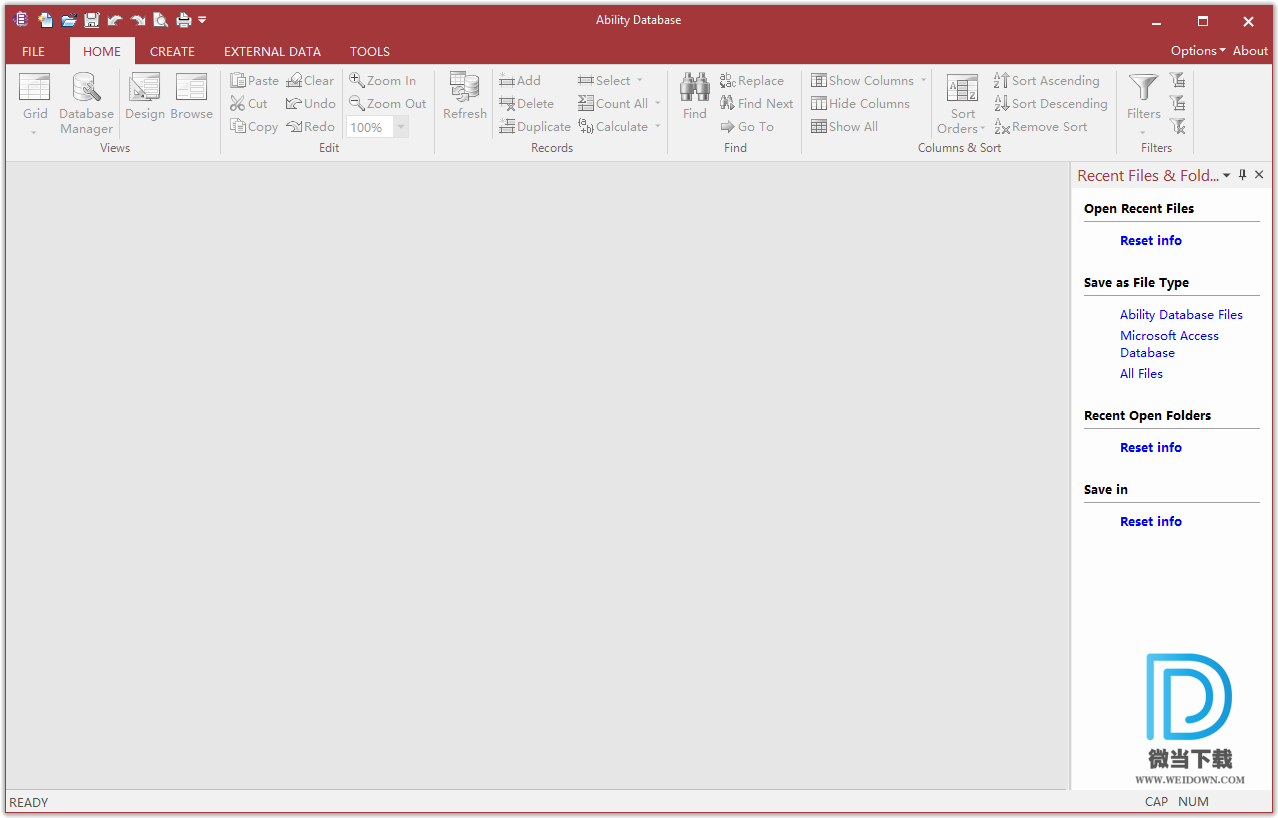Open the FILE menu tab

[33, 51]
